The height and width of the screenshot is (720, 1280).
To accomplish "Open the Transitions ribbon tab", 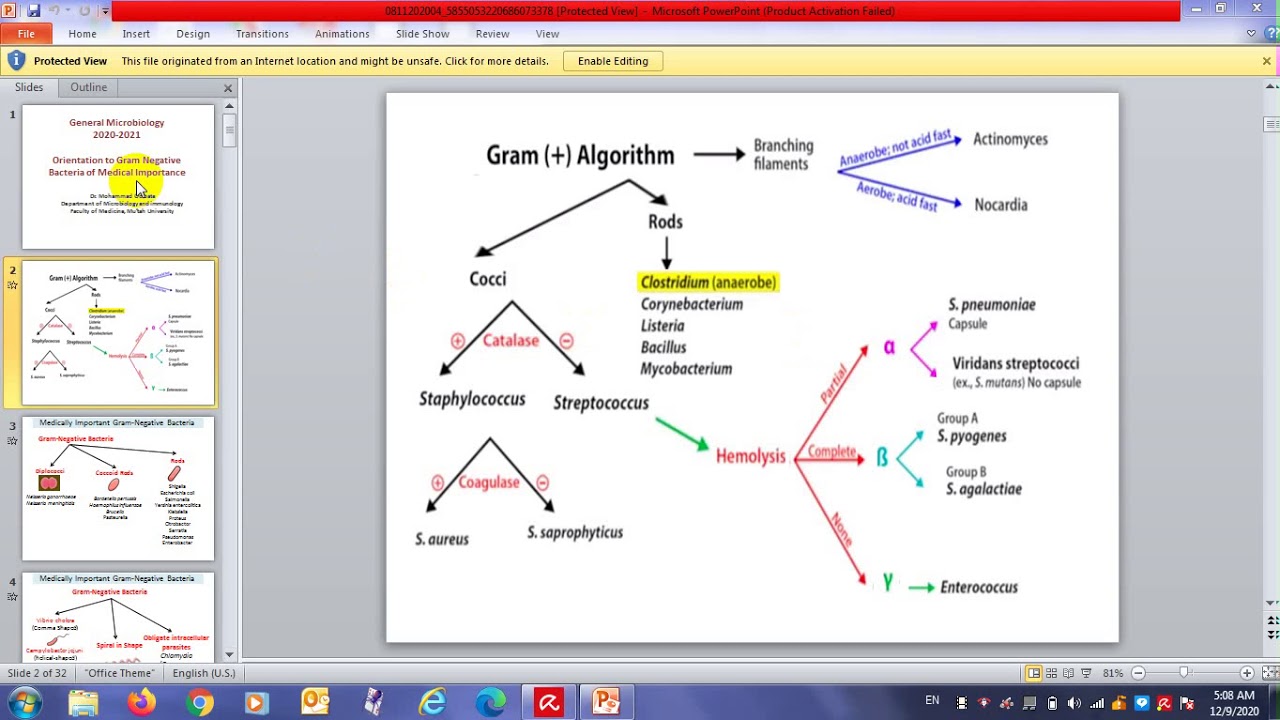I will 262,34.
